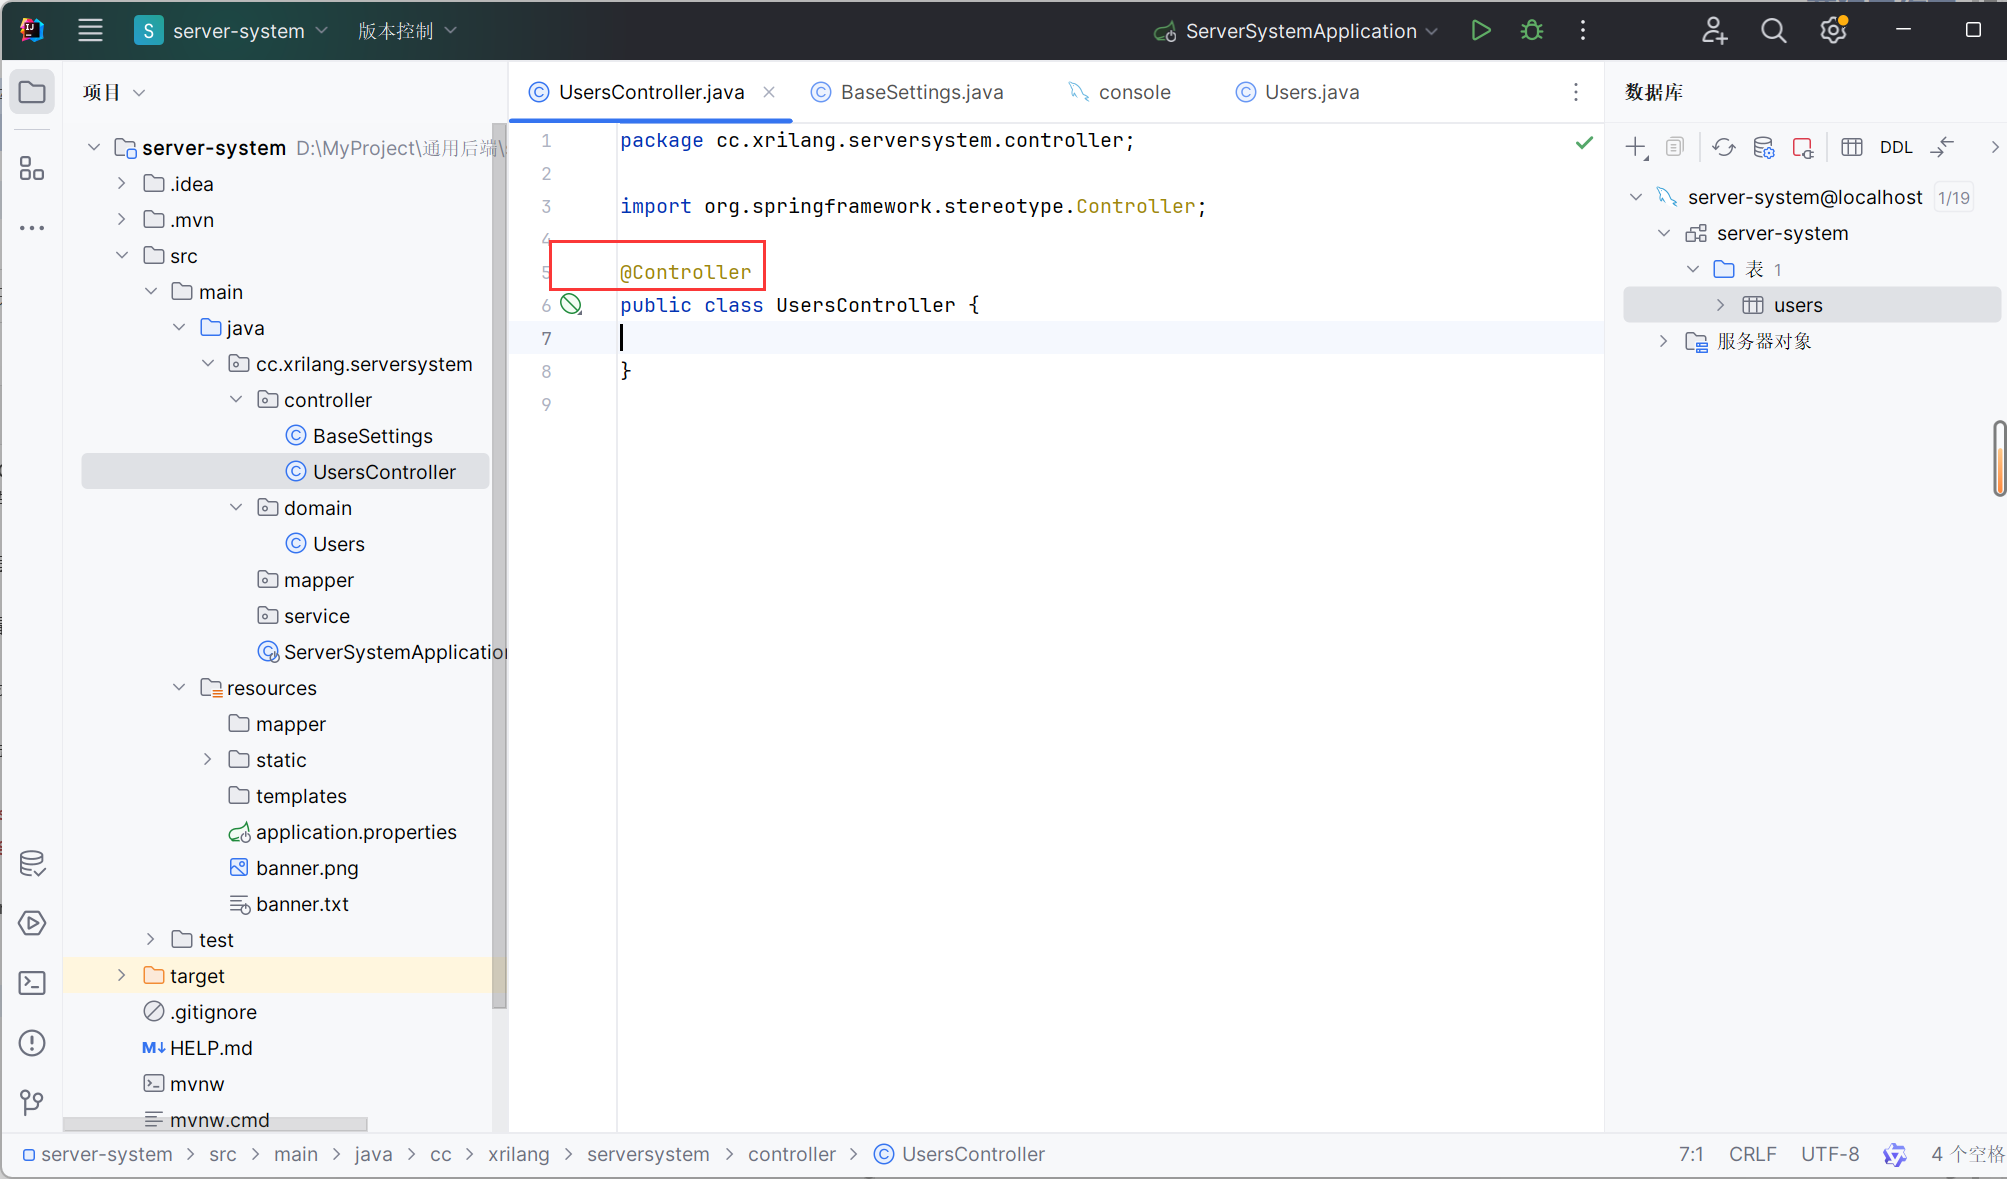Screen dimensions: 2007x1179
Task: Click the duplicate data source icon
Action: click(1675, 147)
